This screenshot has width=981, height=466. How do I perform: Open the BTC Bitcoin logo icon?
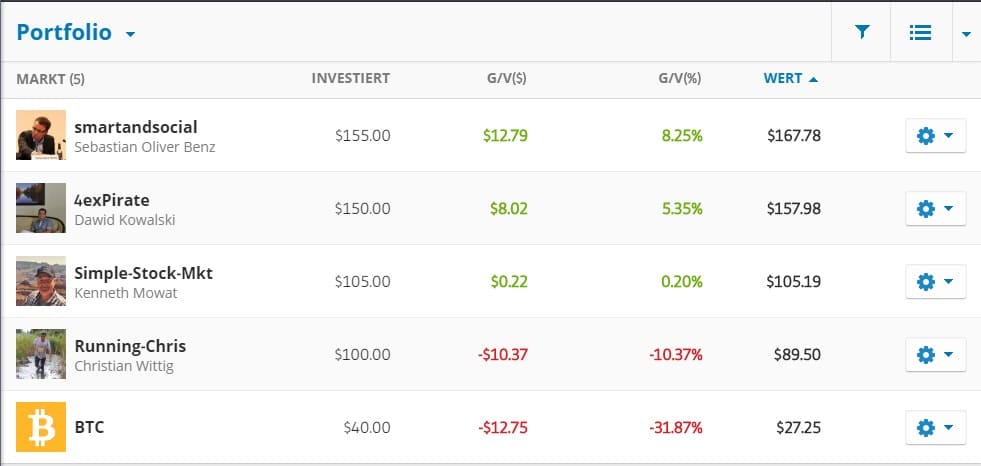pos(41,427)
